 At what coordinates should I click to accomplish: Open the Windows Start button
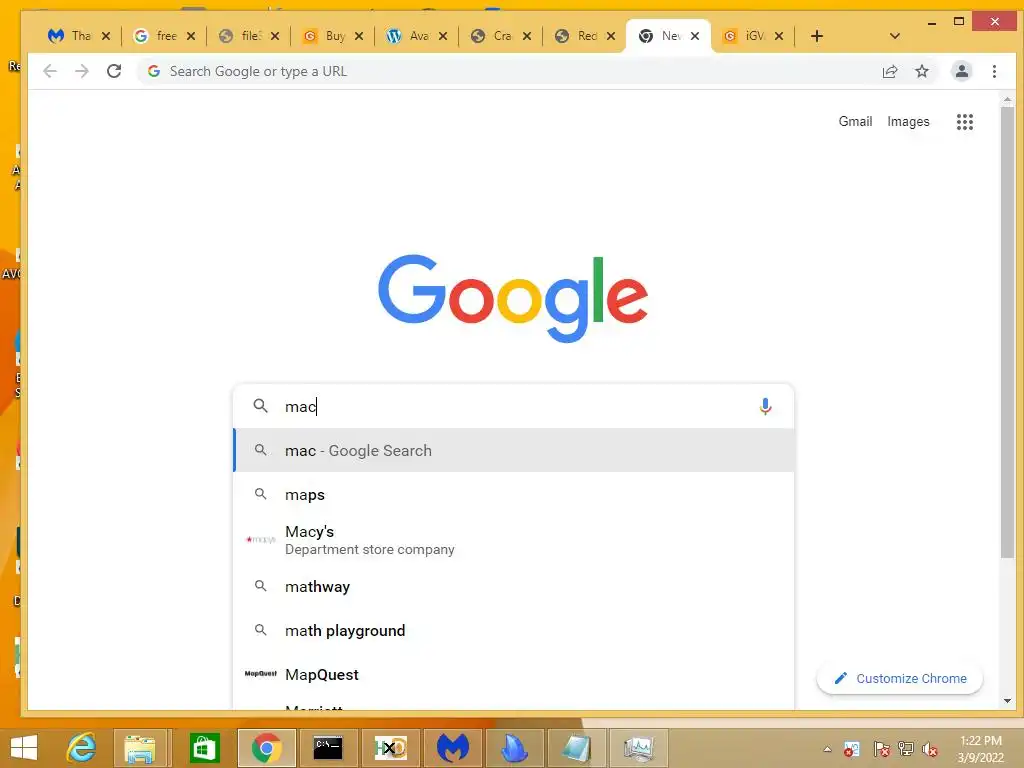pyautogui.click(x=24, y=748)
